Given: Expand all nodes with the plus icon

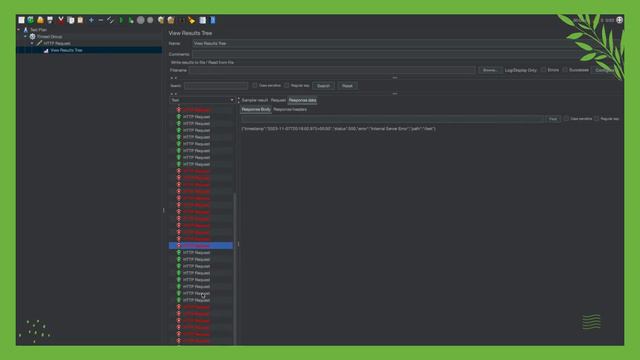Looking at the screenshot, I should pos(91,20).
